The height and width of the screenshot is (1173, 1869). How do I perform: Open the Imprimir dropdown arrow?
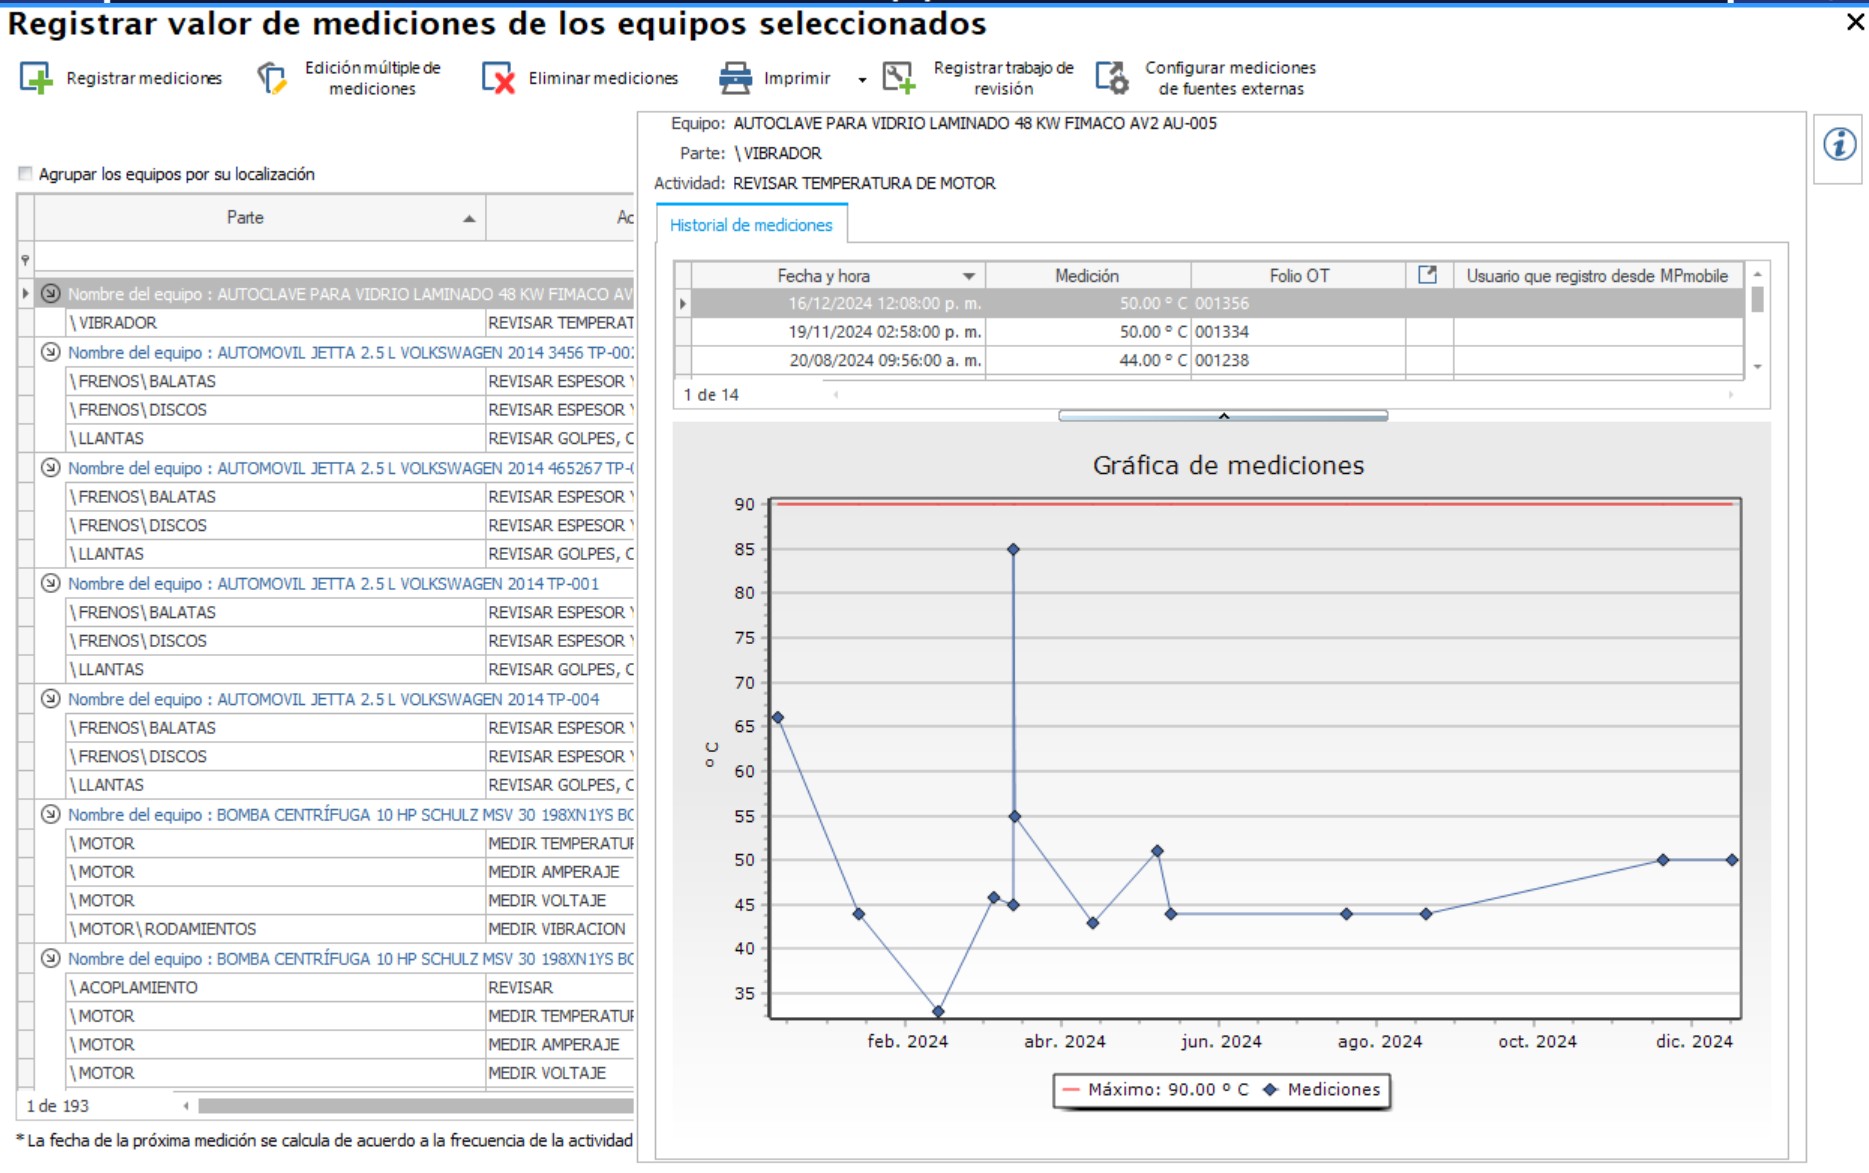coord(862,79)
